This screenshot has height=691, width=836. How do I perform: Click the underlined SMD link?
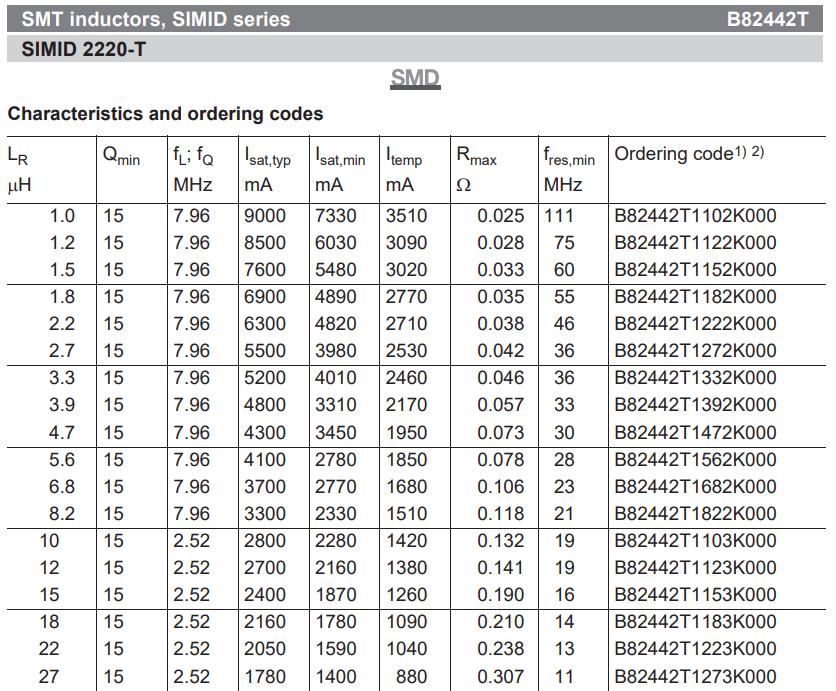(415, 78)
